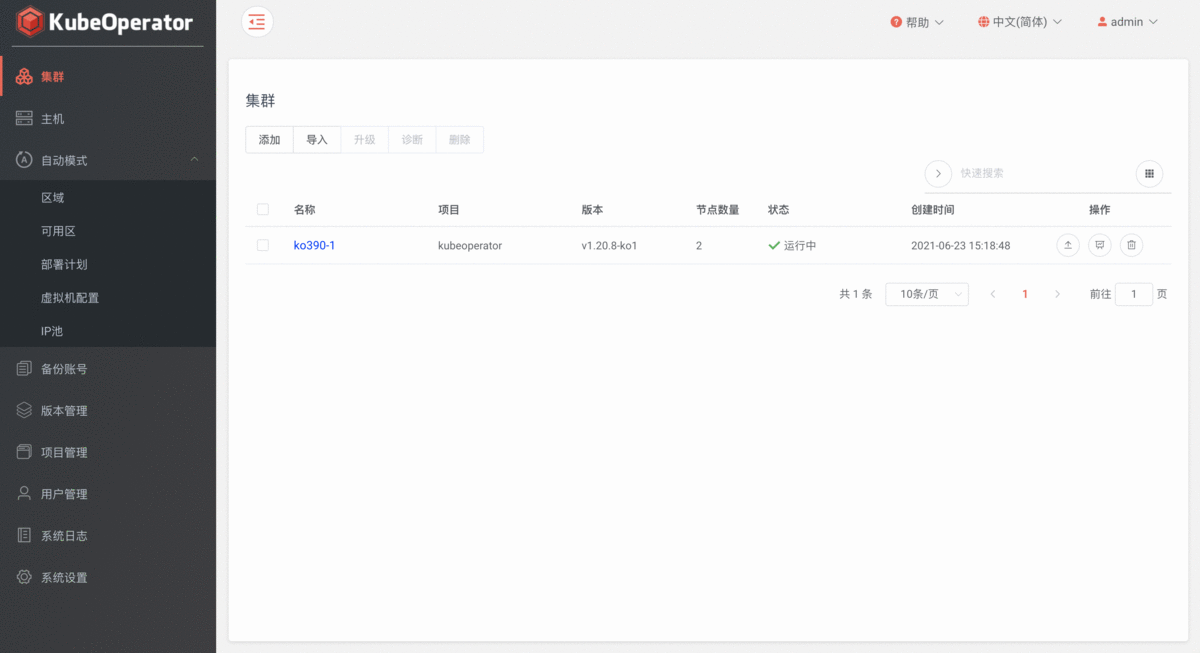
Task: Open the 帮助 help dropdown
Action: pyautogui.click(x=917, y=22)
